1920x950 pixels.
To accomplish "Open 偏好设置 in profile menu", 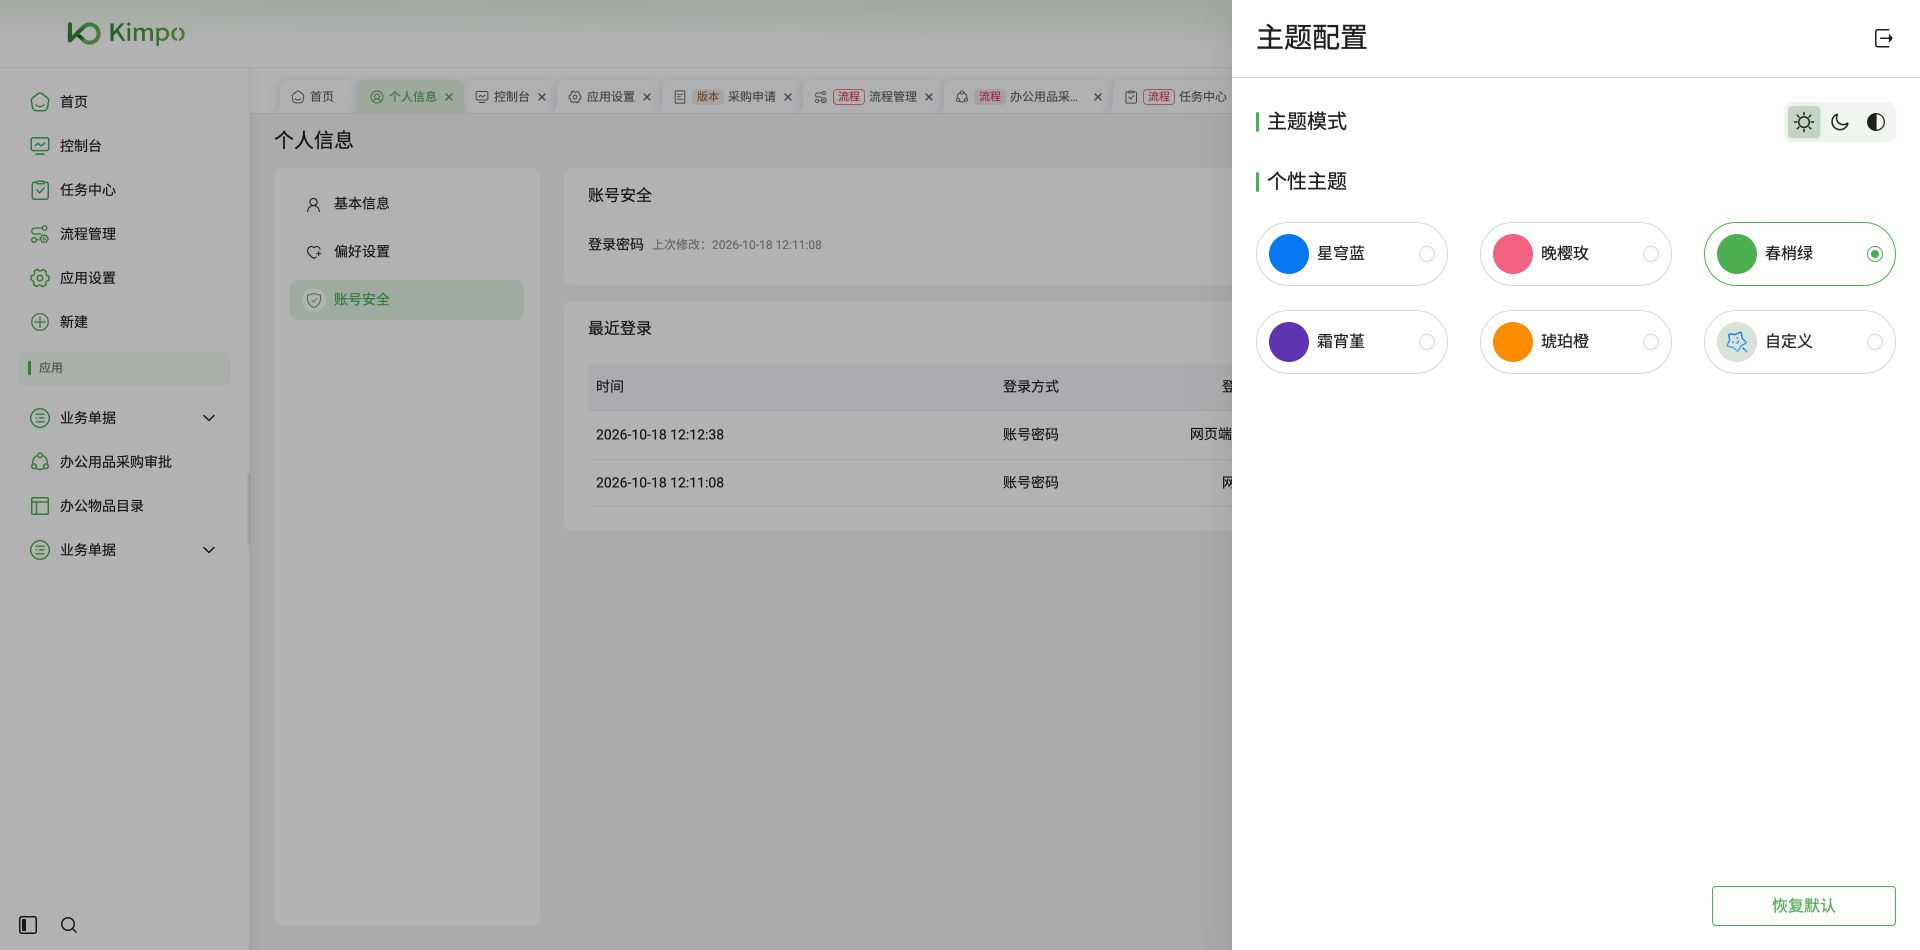I will click(407, 252).
